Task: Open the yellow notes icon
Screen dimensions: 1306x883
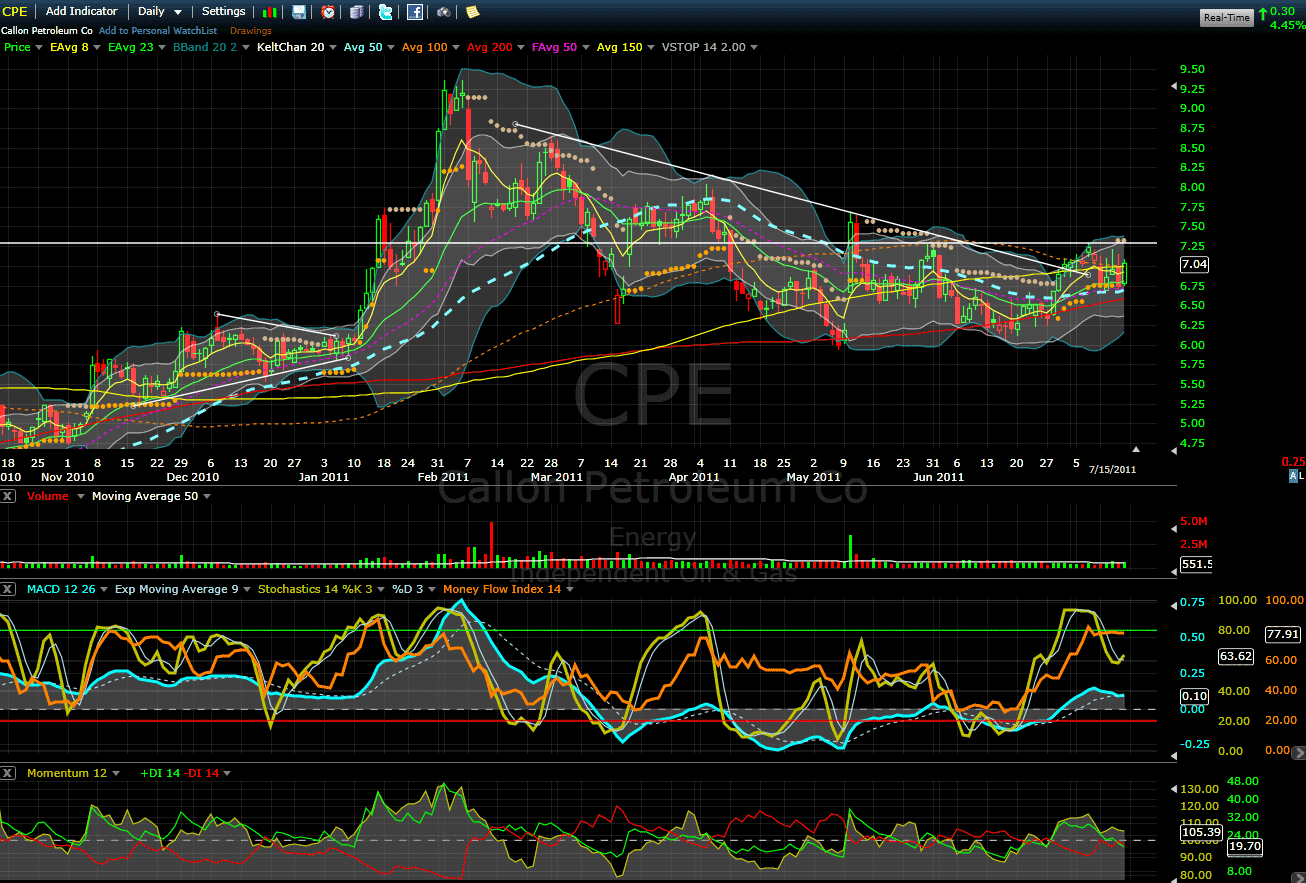Action: point(472,12)
